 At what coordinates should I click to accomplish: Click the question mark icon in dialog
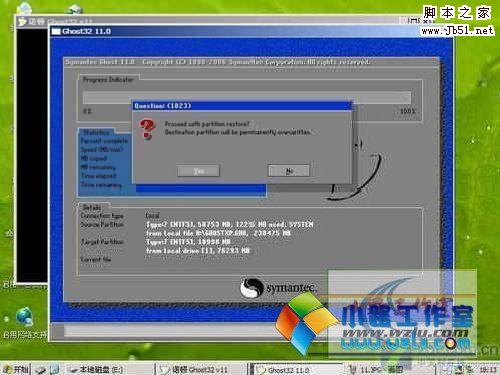(147, 129)
